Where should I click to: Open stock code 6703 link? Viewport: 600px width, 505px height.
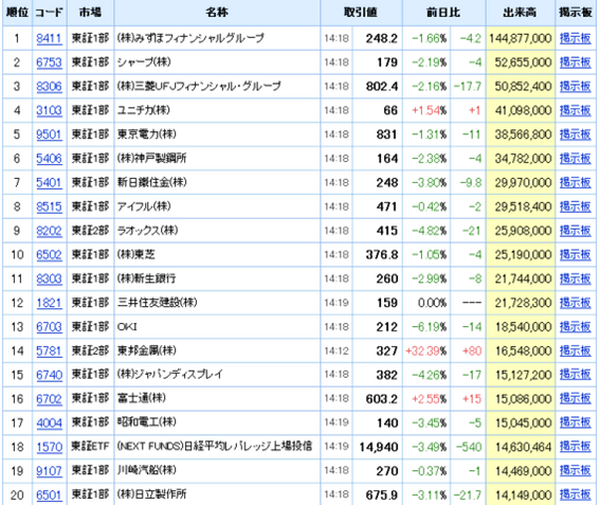(x=49, y=327)
